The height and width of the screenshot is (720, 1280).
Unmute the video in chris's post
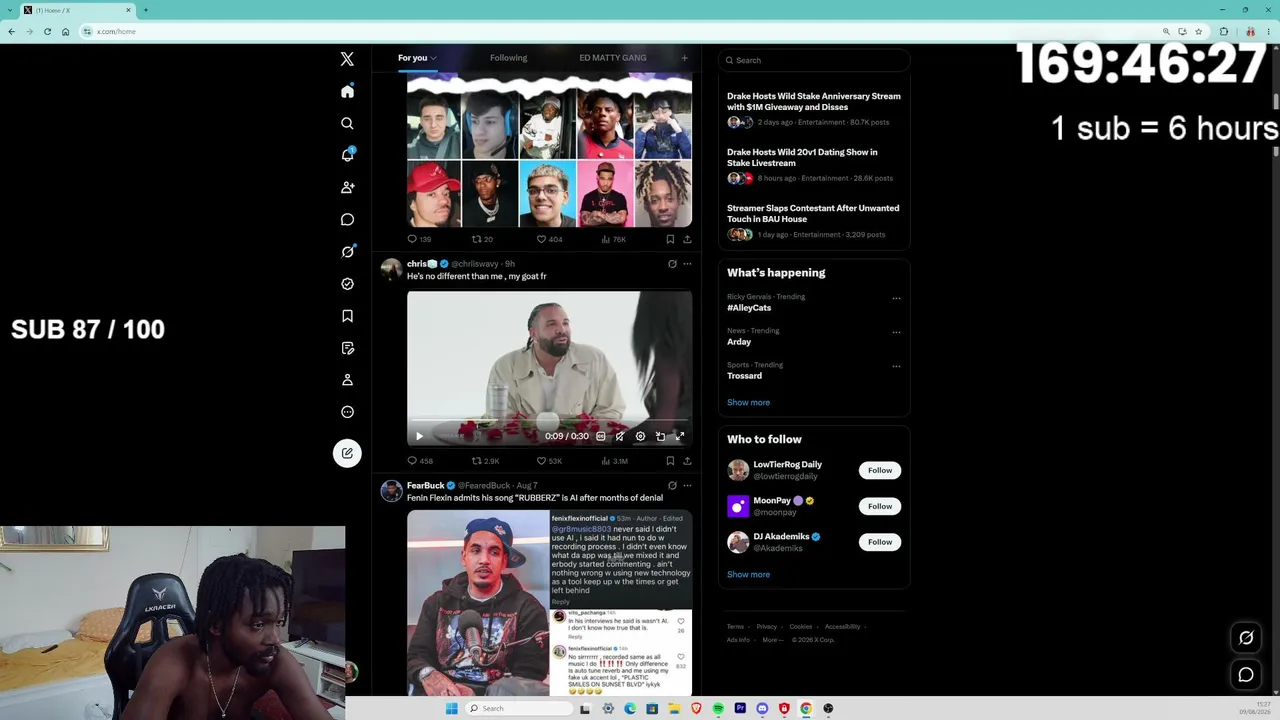tap(620, 436)
